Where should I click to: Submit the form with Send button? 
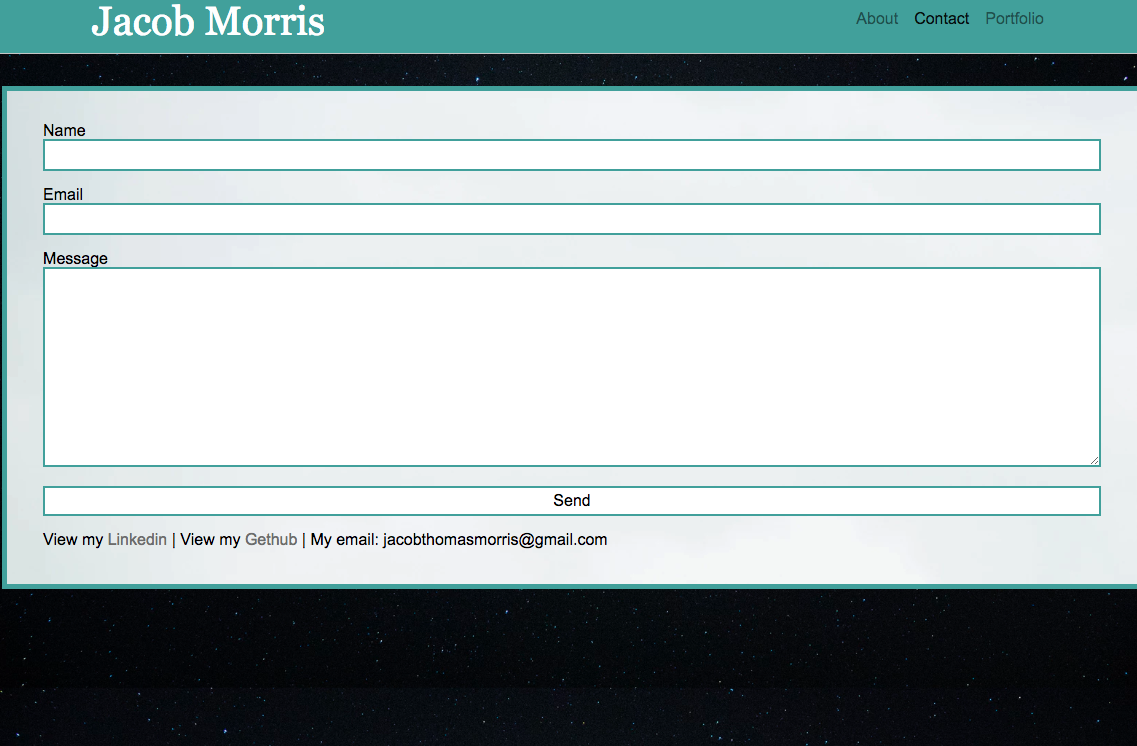(571, 501)
